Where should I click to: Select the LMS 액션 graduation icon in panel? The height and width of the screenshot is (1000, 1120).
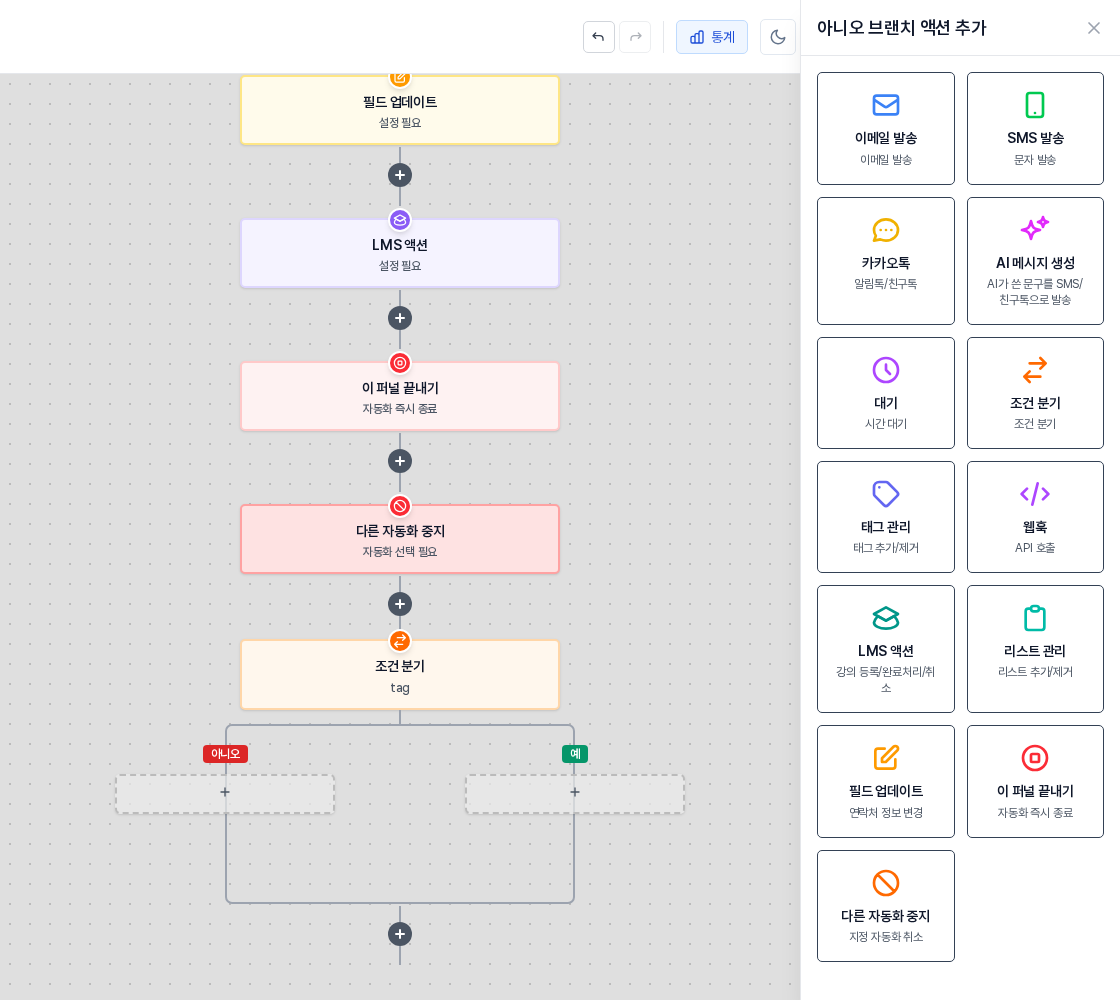(886, 618)
